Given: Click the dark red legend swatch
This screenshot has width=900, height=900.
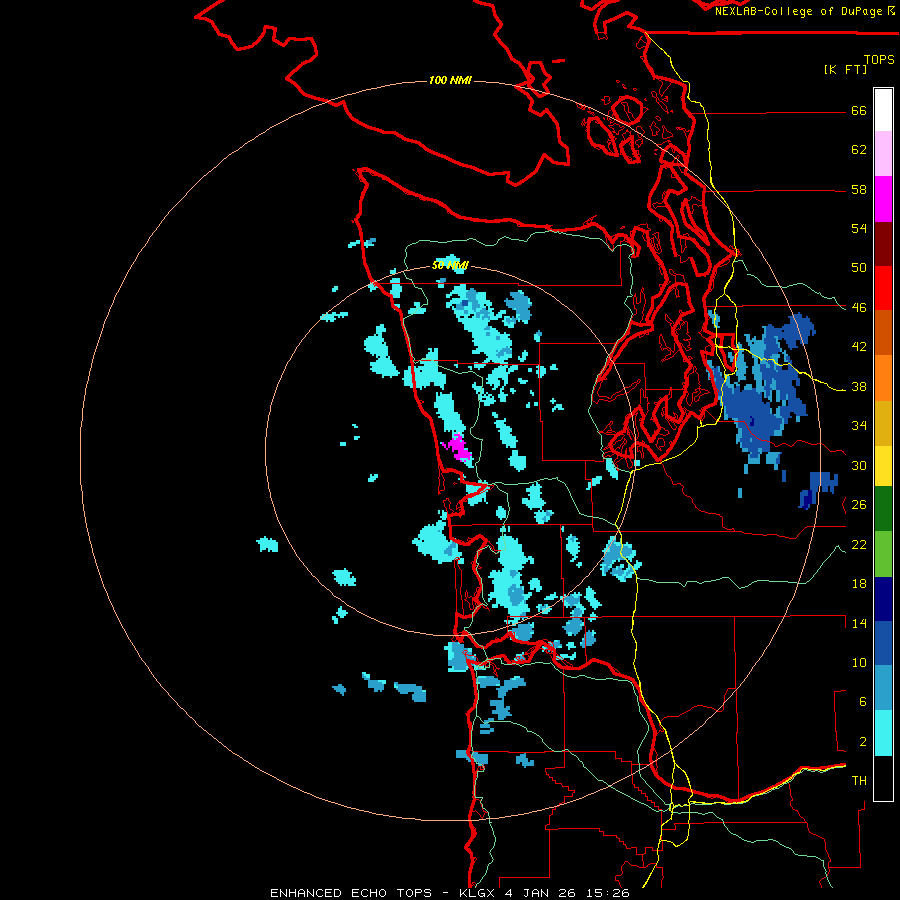Looking at the screenshot, I should 883,243.
